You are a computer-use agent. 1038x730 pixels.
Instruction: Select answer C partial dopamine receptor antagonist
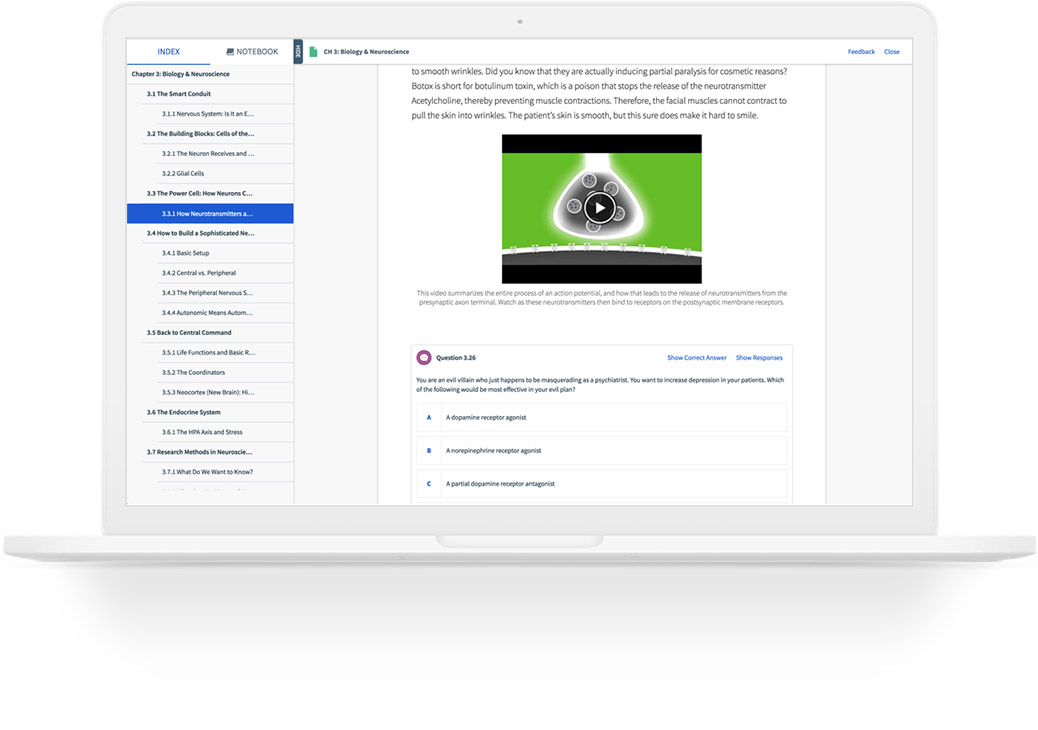pos(602,484)
